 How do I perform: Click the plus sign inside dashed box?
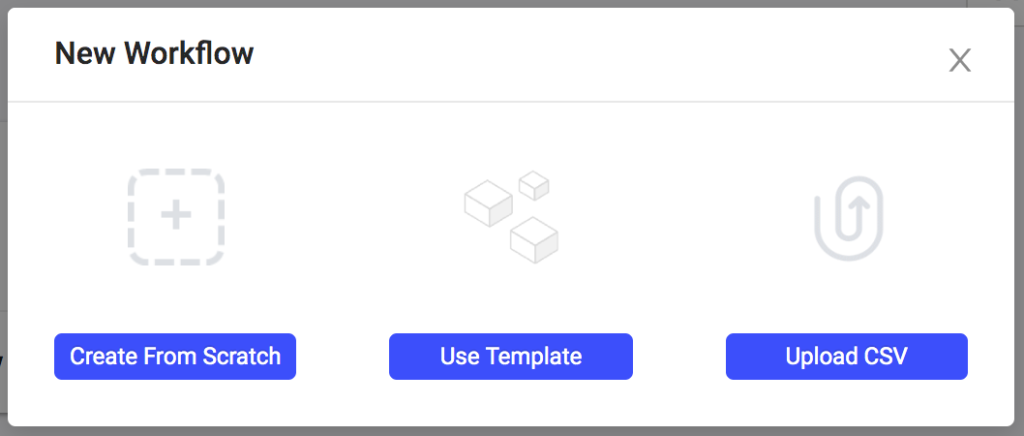click(176, 217)
